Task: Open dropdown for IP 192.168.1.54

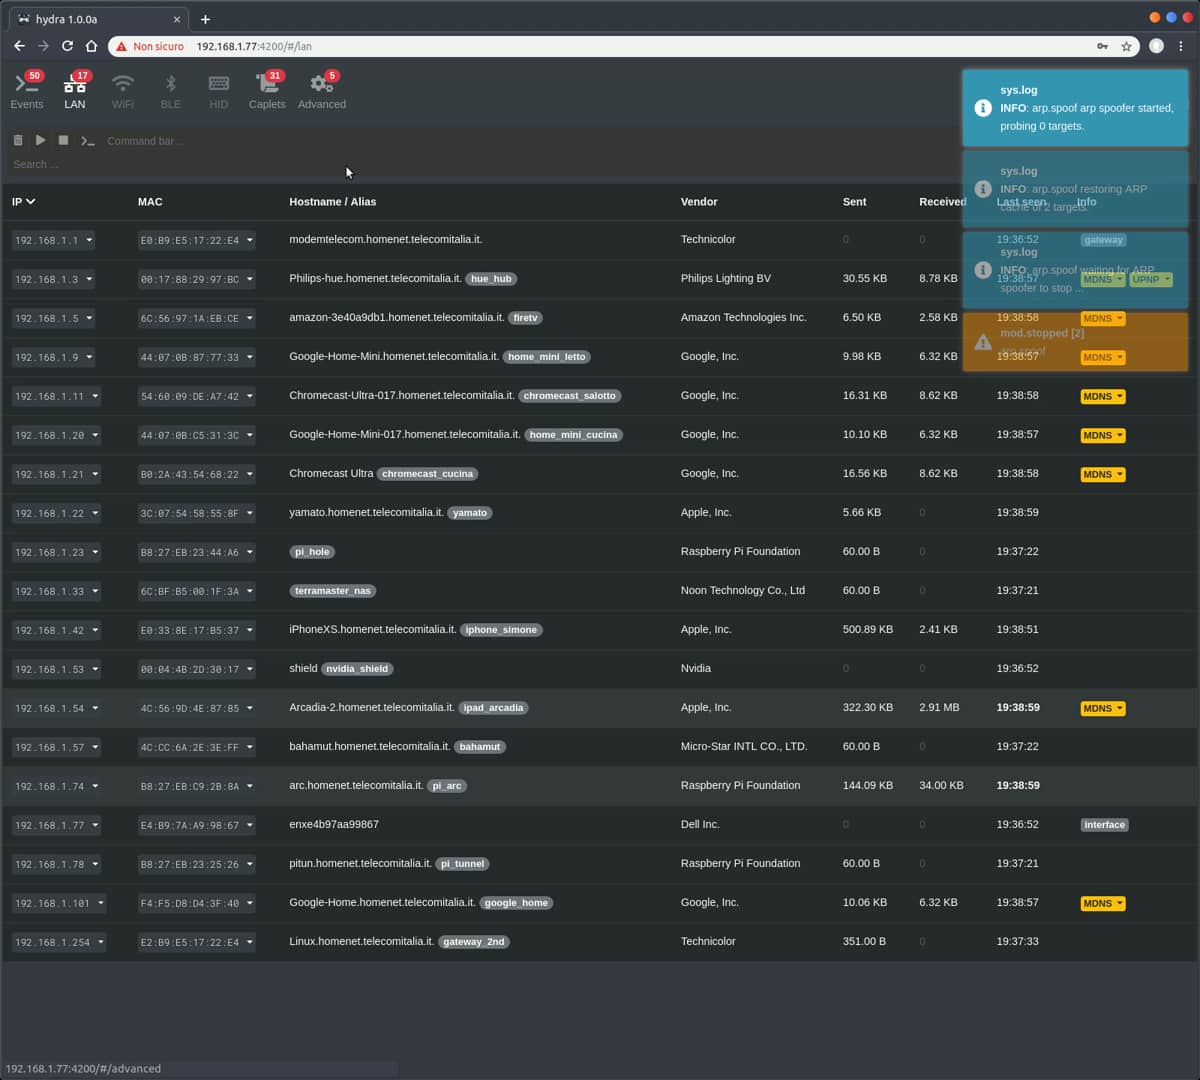Action: (57, 708)
